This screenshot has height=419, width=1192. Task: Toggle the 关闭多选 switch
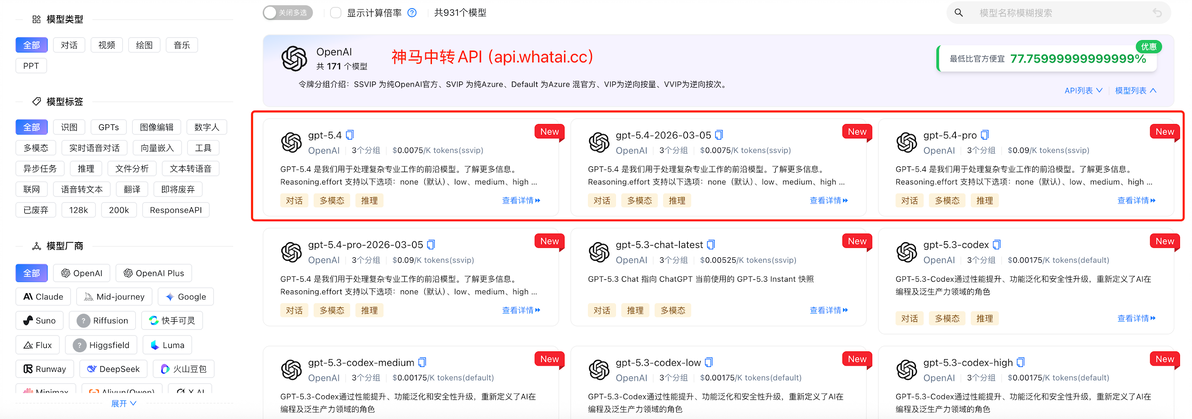click(x=287, y=13)
